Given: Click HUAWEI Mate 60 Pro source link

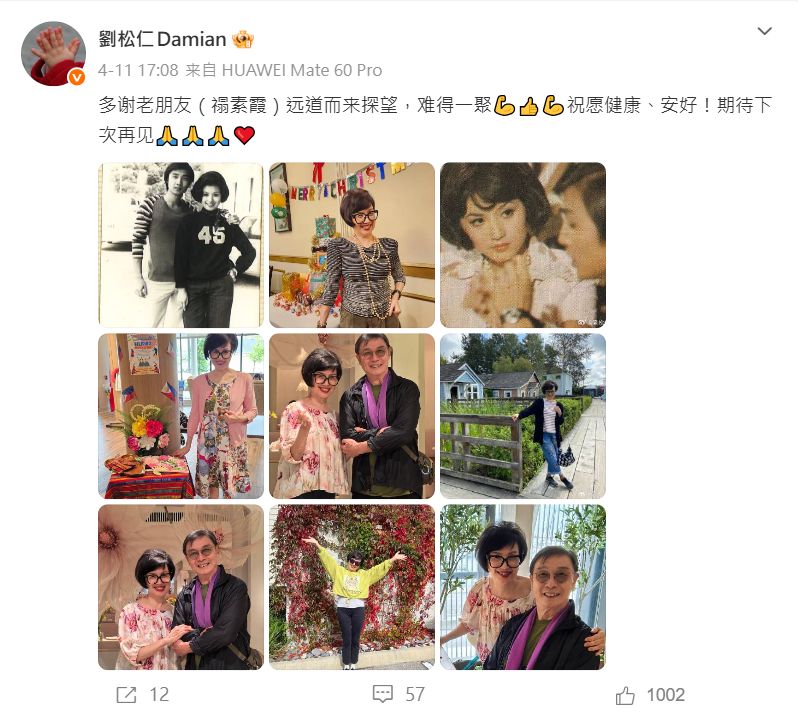Looking at the screenshot, I should tap(302, 70).
